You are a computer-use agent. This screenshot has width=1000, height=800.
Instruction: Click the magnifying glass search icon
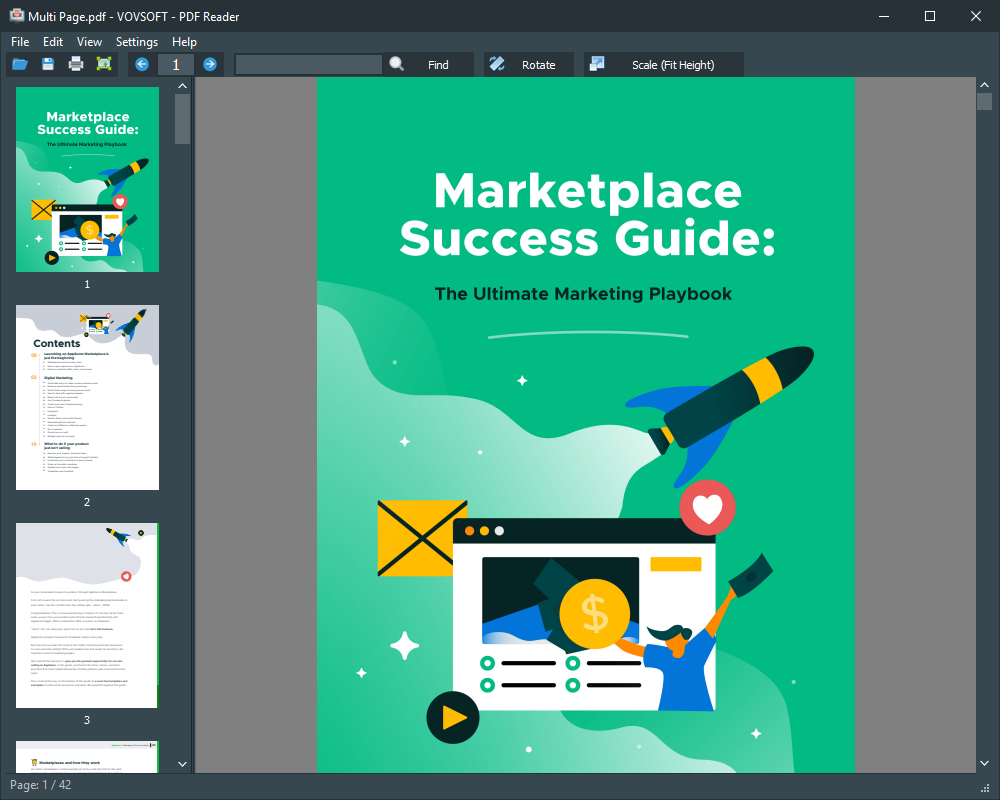pyautogui.click(x=397, y=64)
